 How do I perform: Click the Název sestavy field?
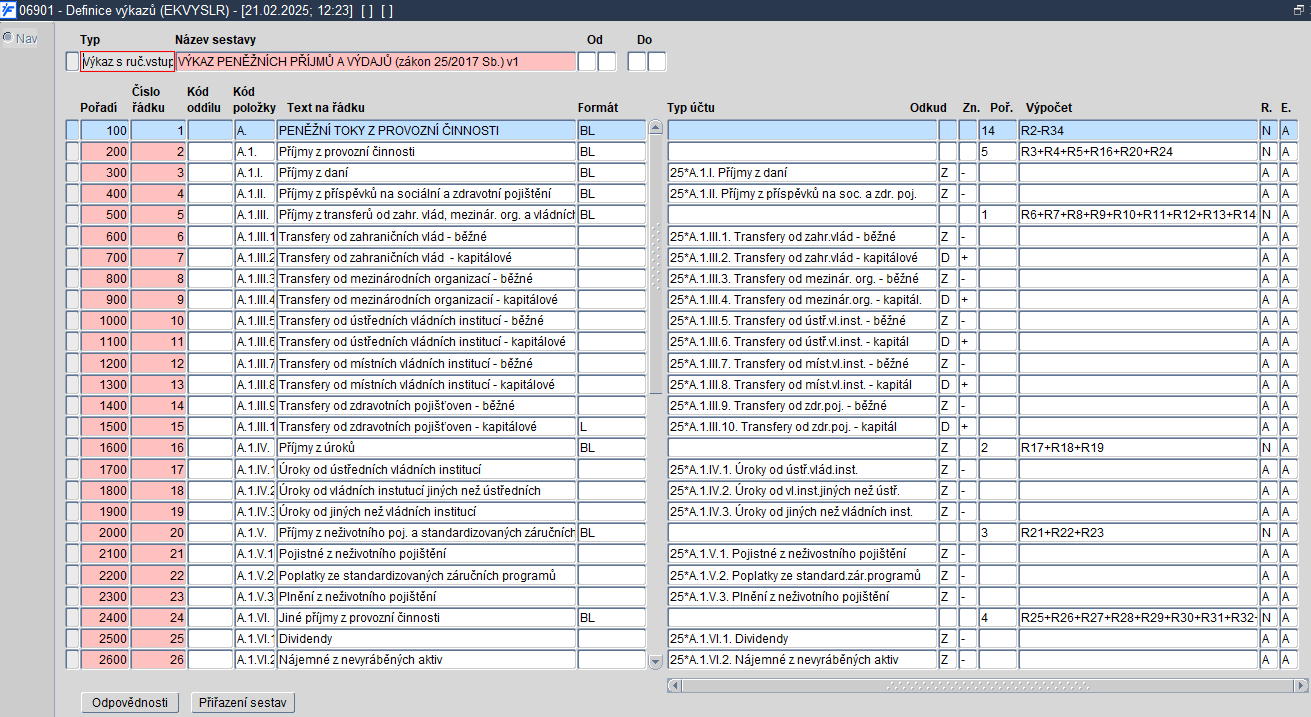pyautogui.click(x=376, y=62)
